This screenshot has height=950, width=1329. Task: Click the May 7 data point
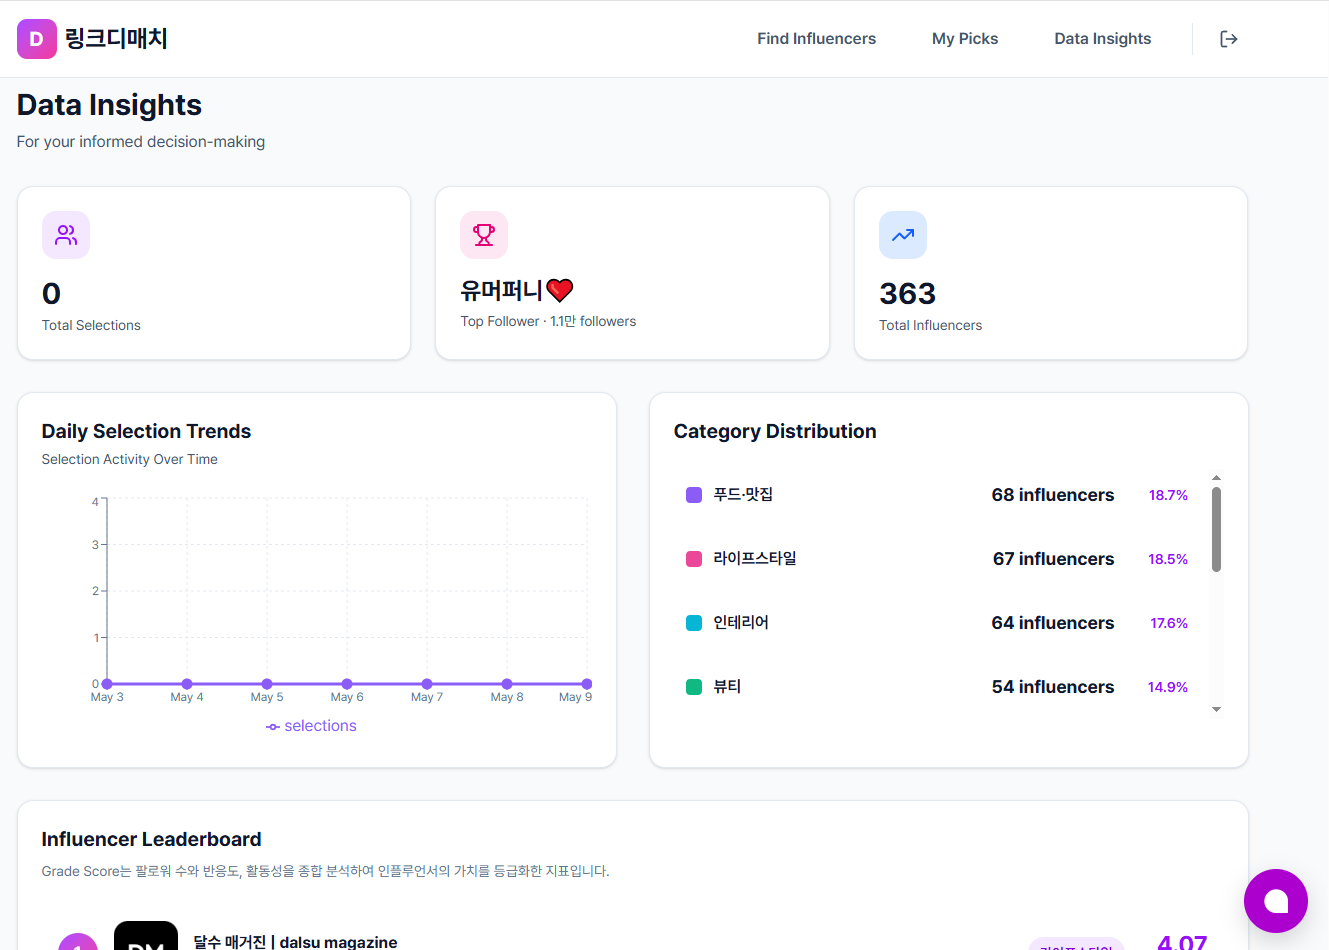tap(427, 684)
